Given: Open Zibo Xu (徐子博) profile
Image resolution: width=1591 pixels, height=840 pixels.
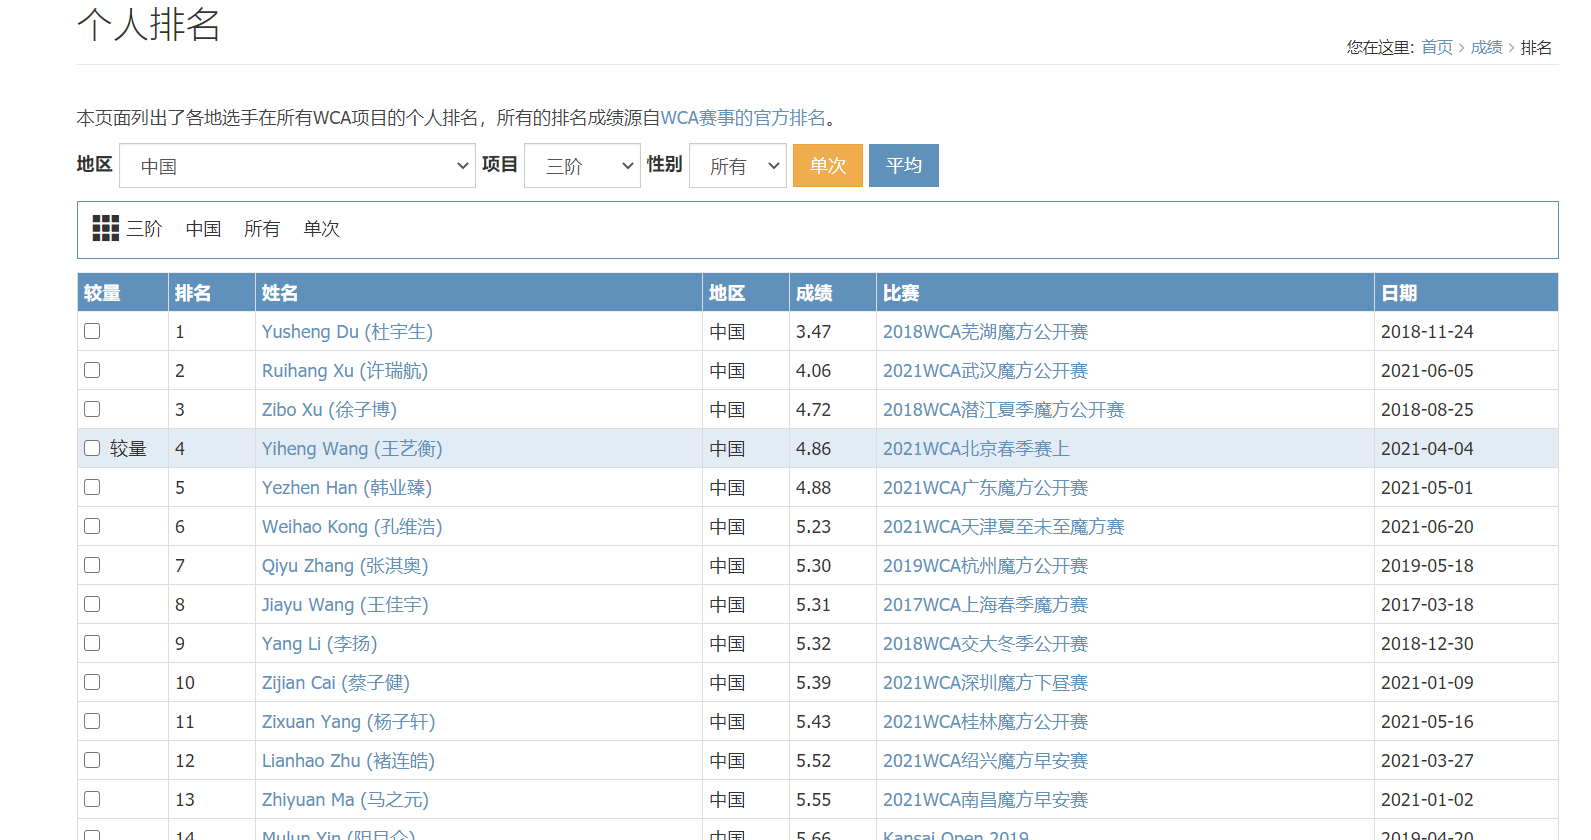Looking at the screenshot, I should (329, 409).
